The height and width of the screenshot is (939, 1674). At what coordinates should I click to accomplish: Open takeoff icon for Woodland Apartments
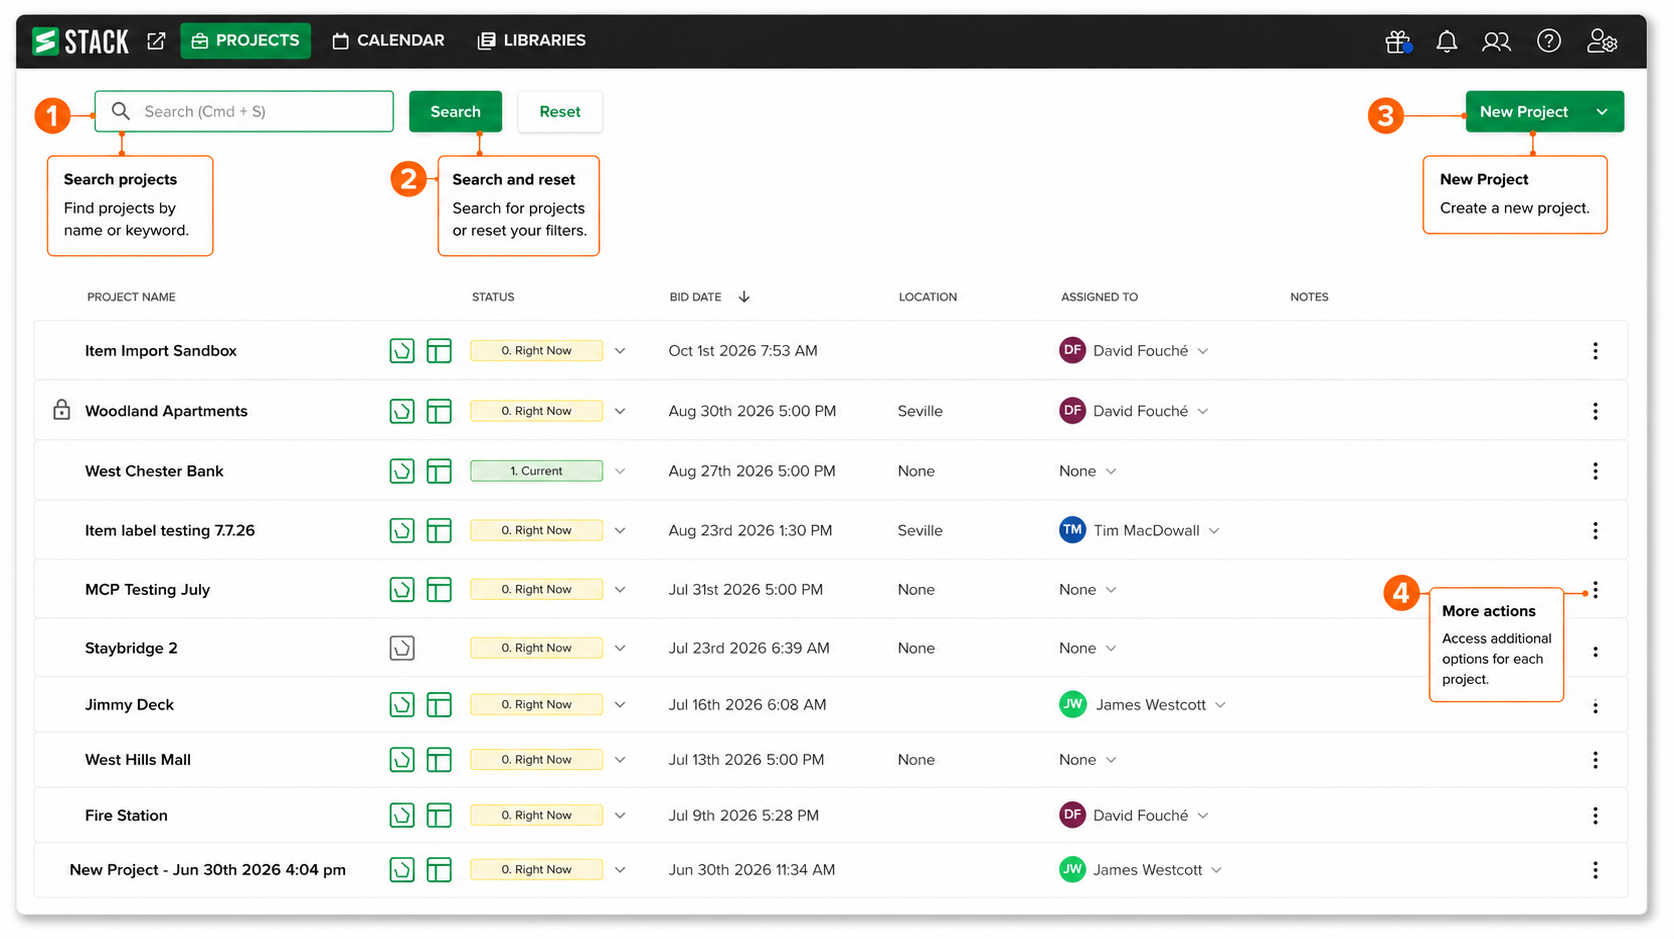click(402, 411)
